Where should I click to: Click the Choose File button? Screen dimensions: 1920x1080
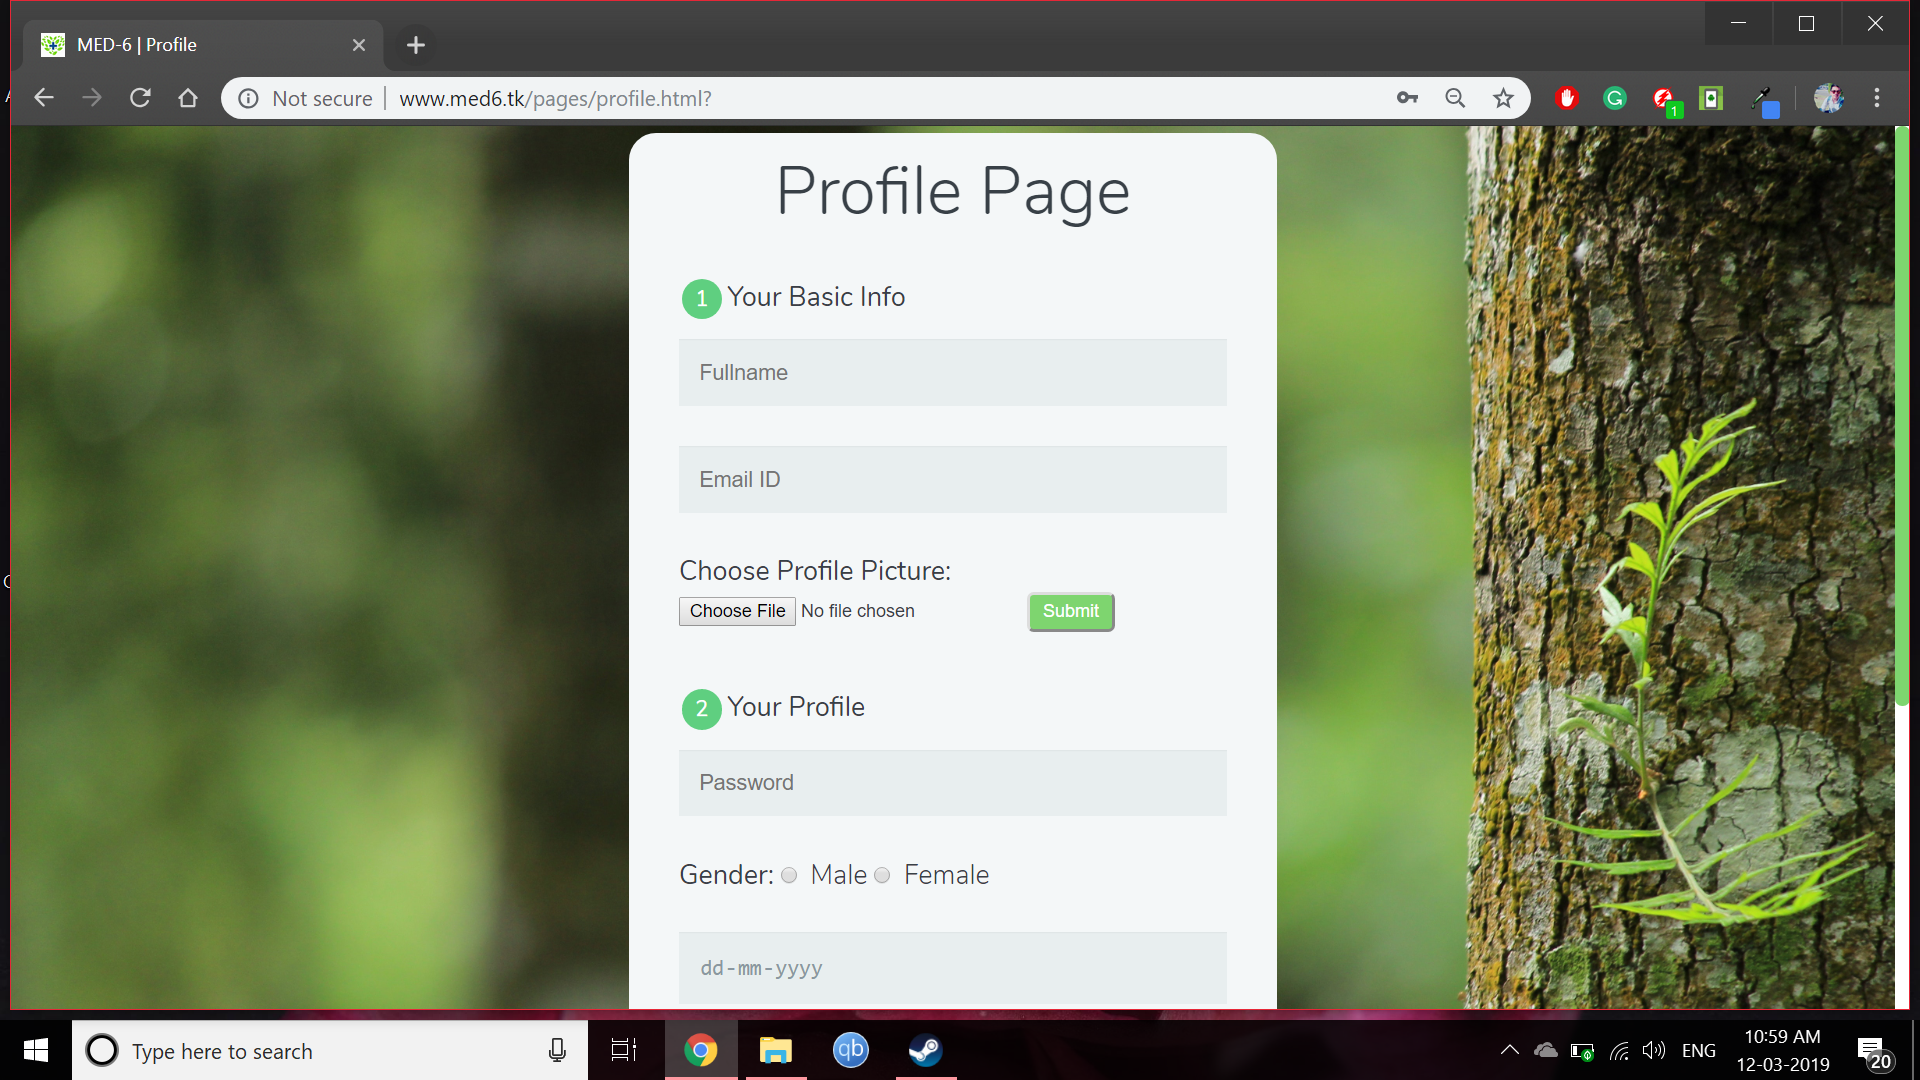737,611
